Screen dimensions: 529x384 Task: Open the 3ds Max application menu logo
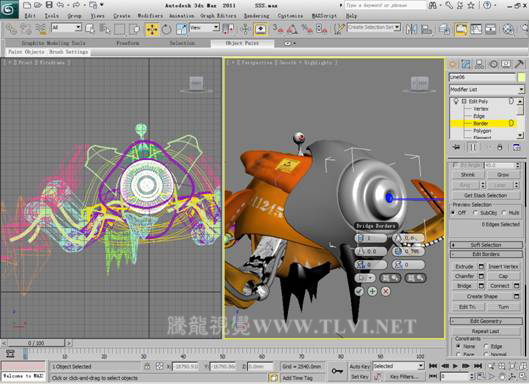9,9
